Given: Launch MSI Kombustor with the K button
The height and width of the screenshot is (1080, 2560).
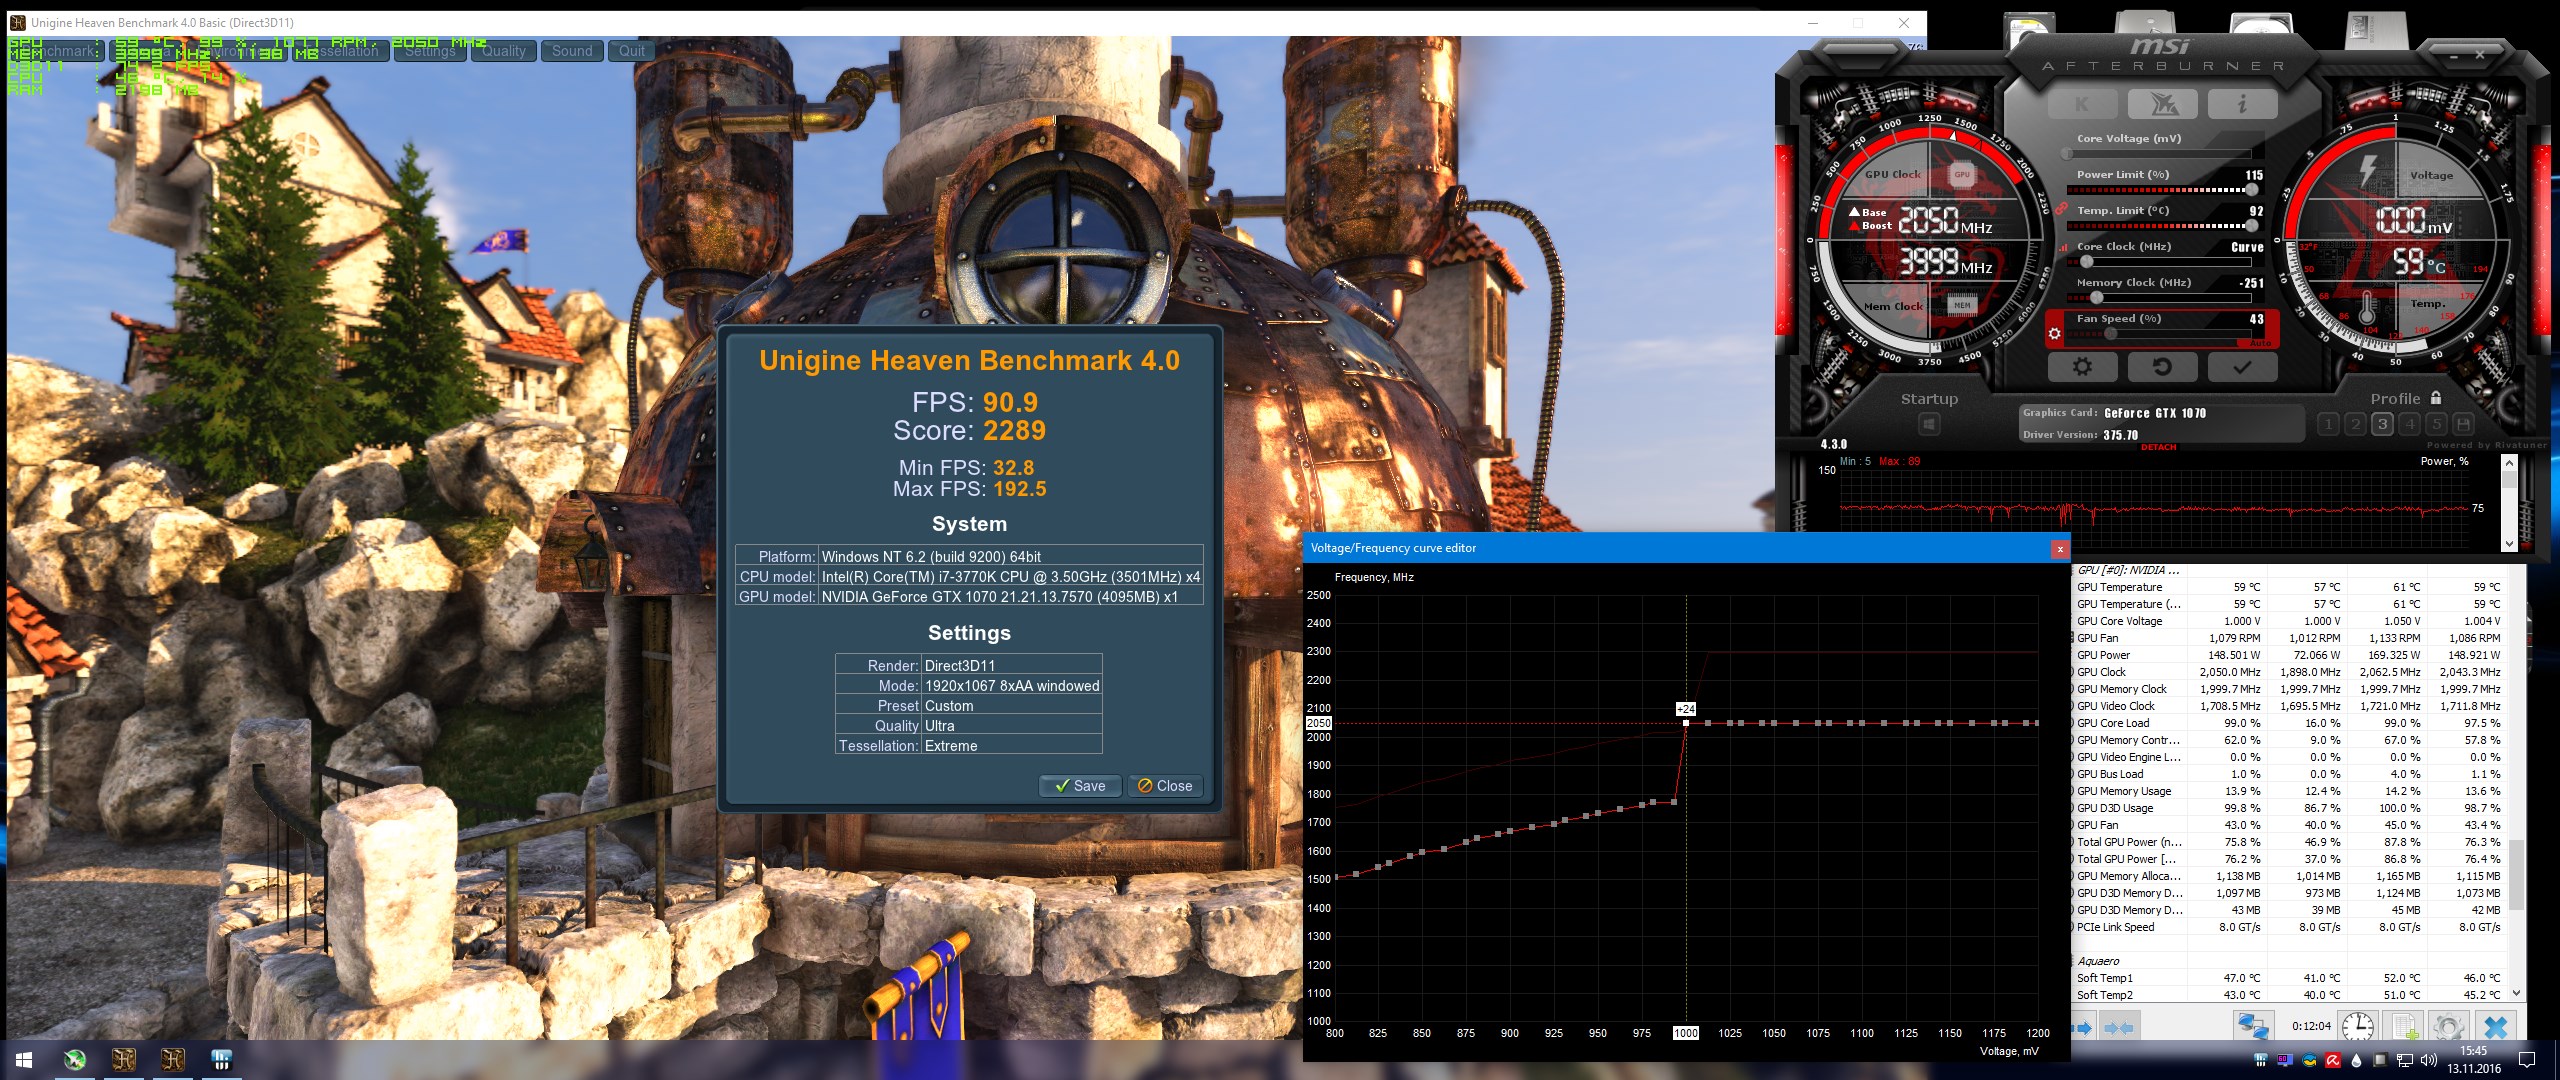Looking at the screenshot, I should click(x=2082, y=103).
